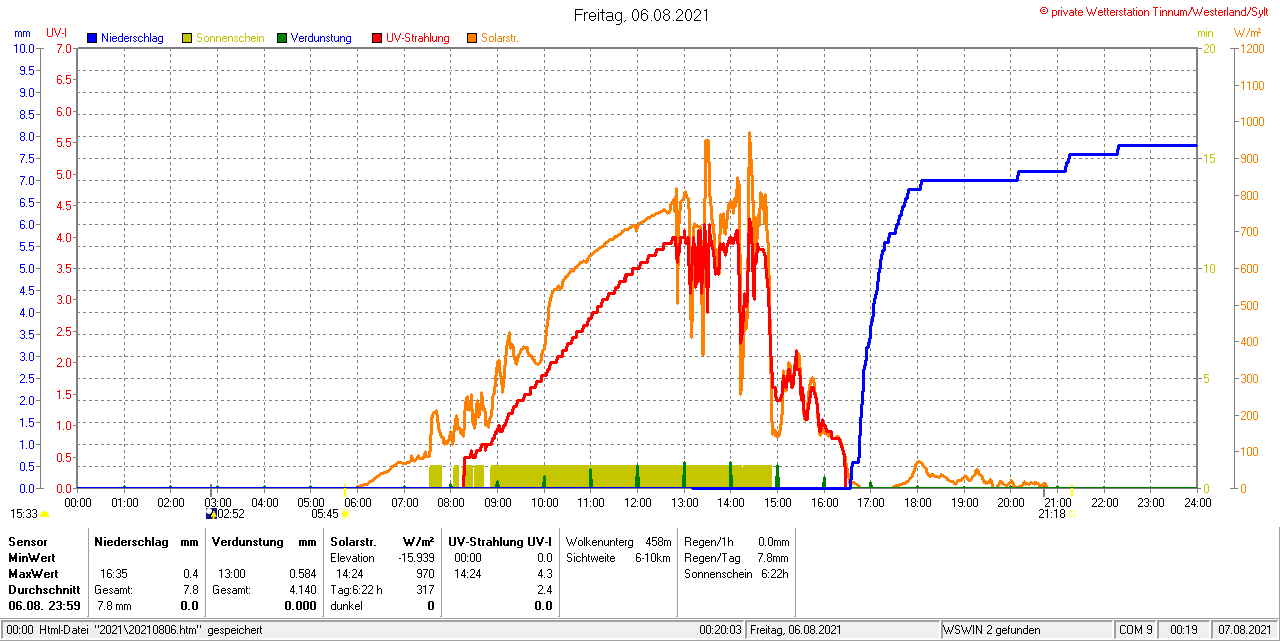Click the yellow min axis unit label

[1206, 33]
